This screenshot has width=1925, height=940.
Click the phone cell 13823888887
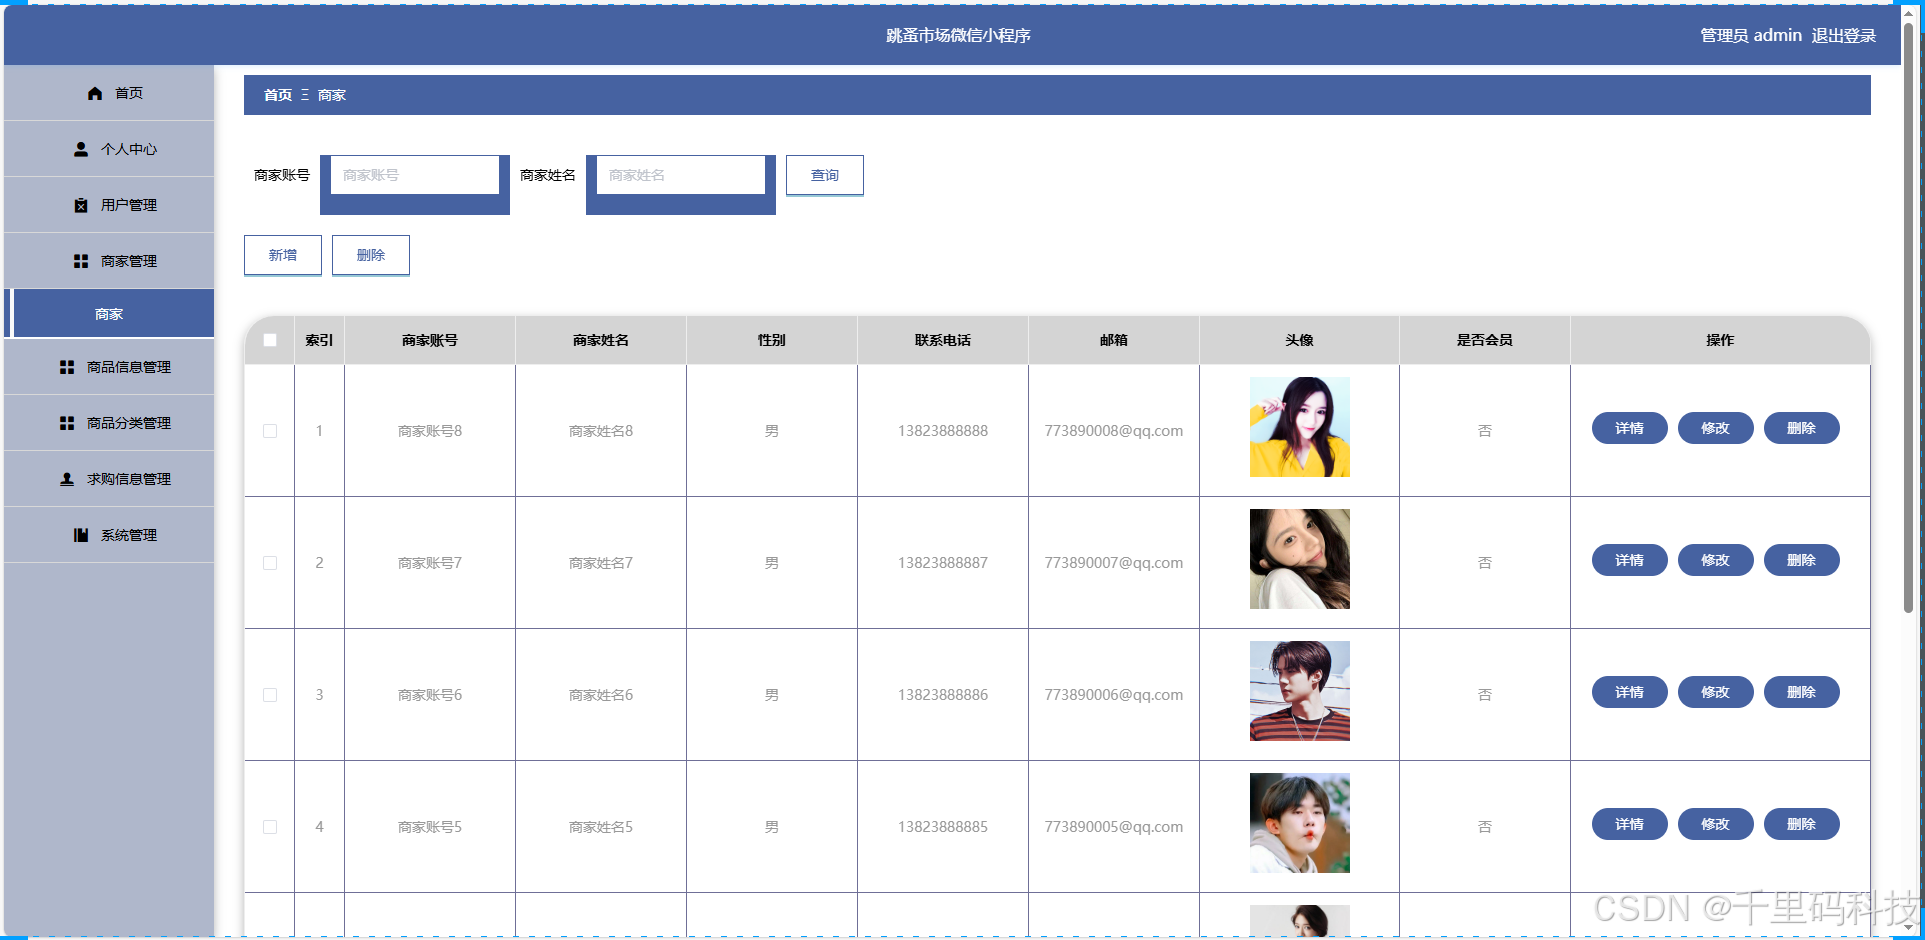pos(943,563)
